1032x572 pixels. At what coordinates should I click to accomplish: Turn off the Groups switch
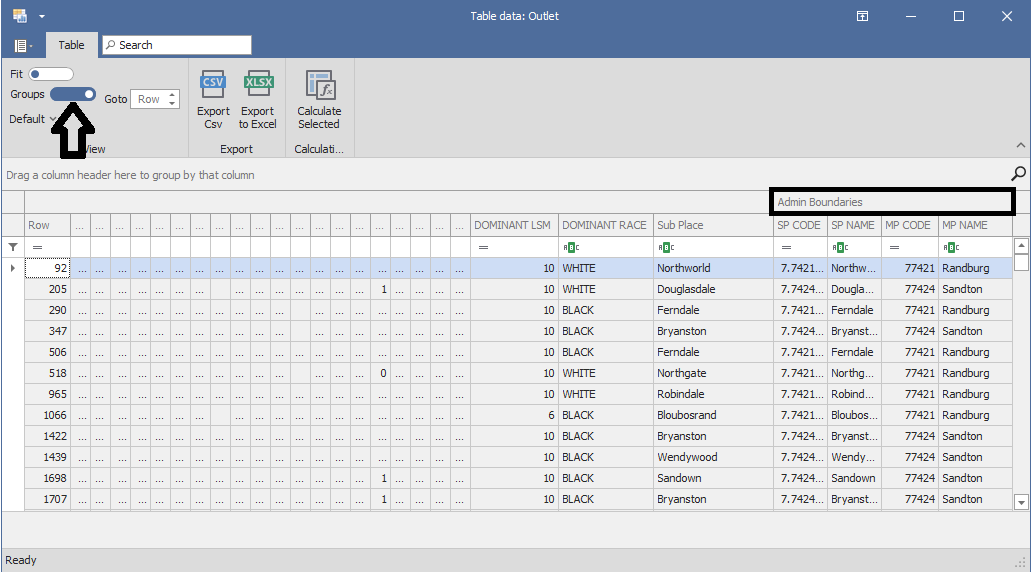coord(73,94)
